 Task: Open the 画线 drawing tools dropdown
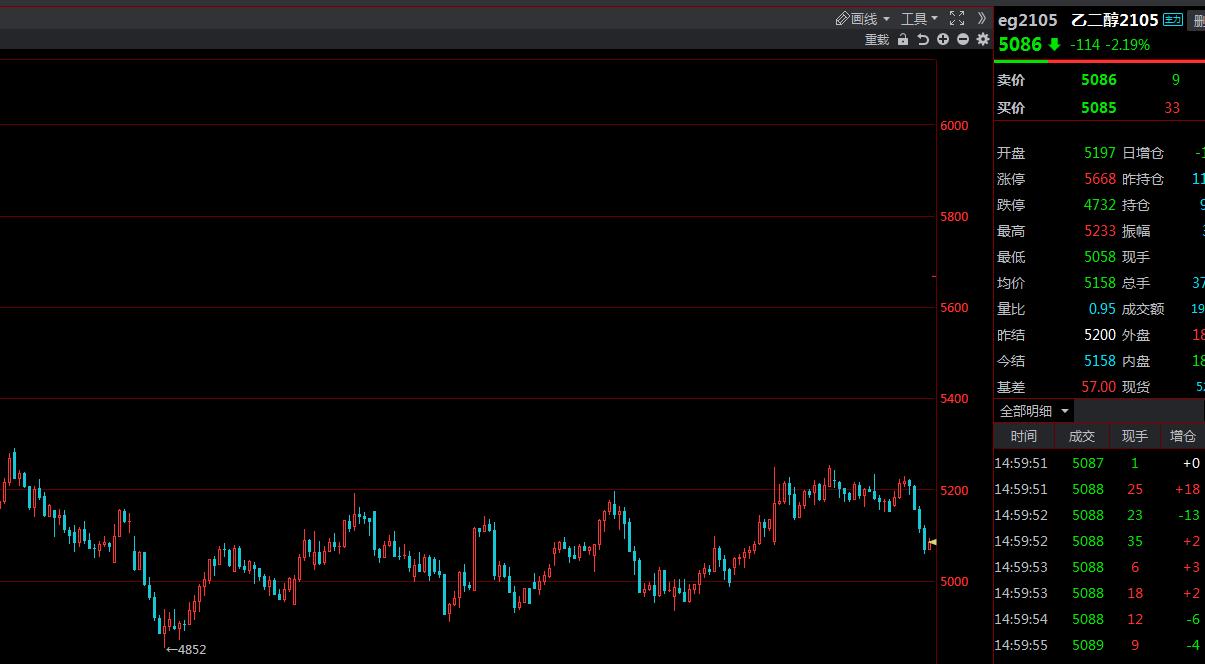pyautogui.click(x=864, y=19)
